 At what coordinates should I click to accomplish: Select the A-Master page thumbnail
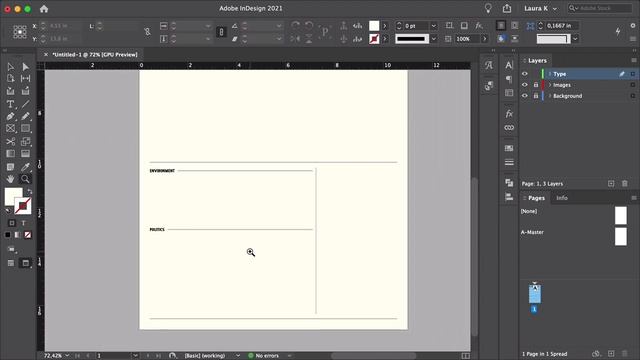[x=621, y=236]
